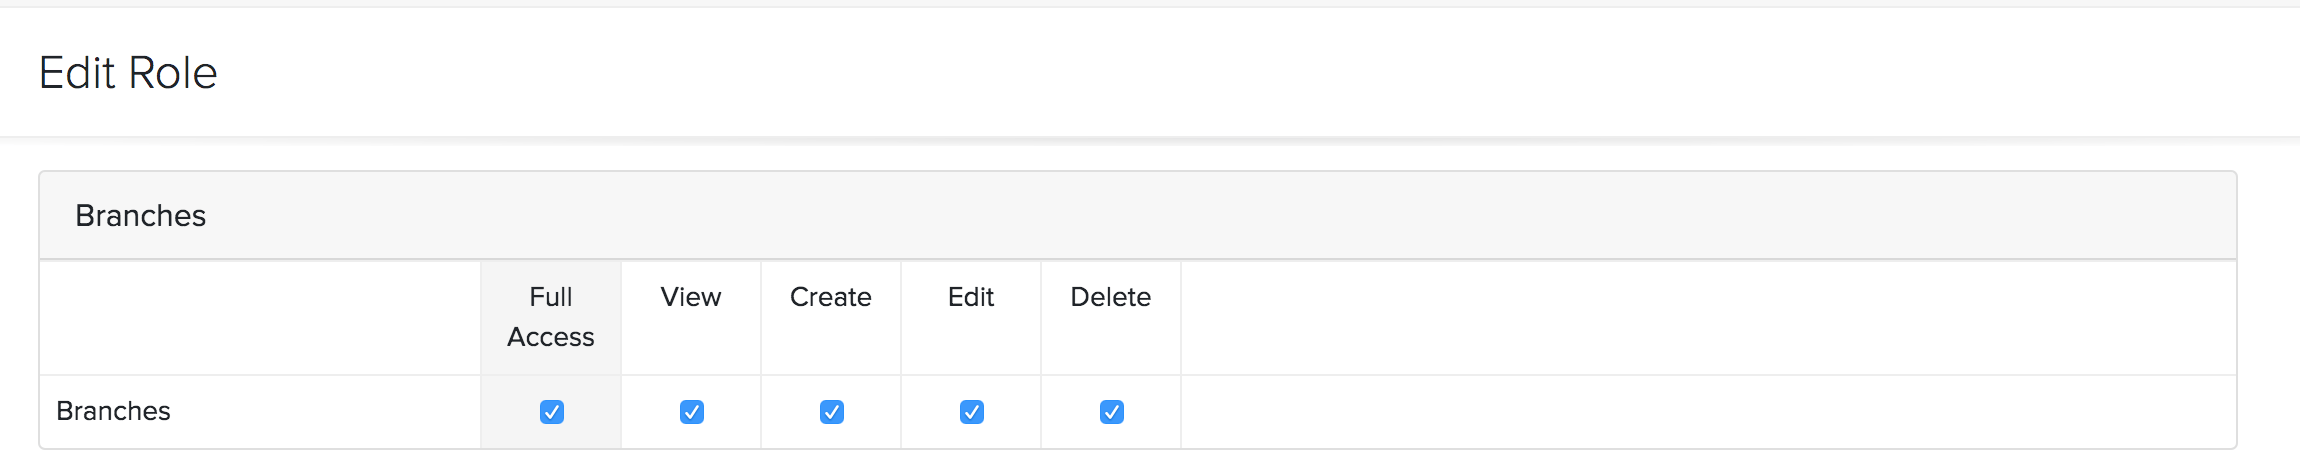
Task: Click the Branches panel heading title
Action: coord(141,216)
